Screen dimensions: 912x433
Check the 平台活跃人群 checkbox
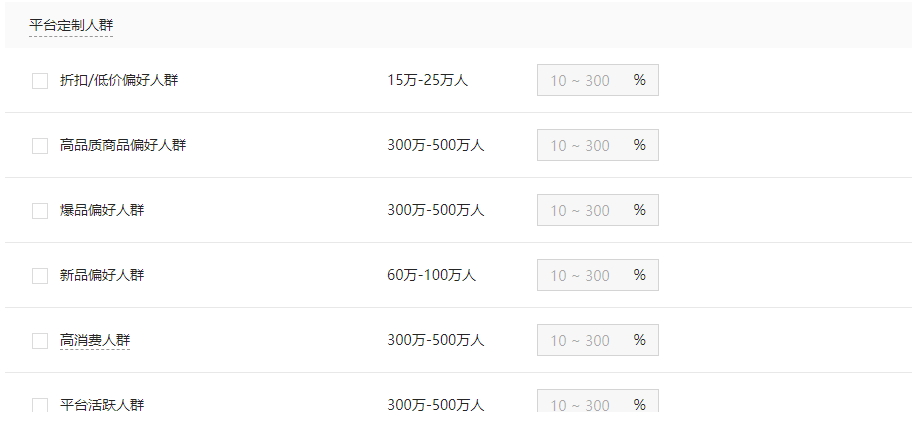coord(40,405)
